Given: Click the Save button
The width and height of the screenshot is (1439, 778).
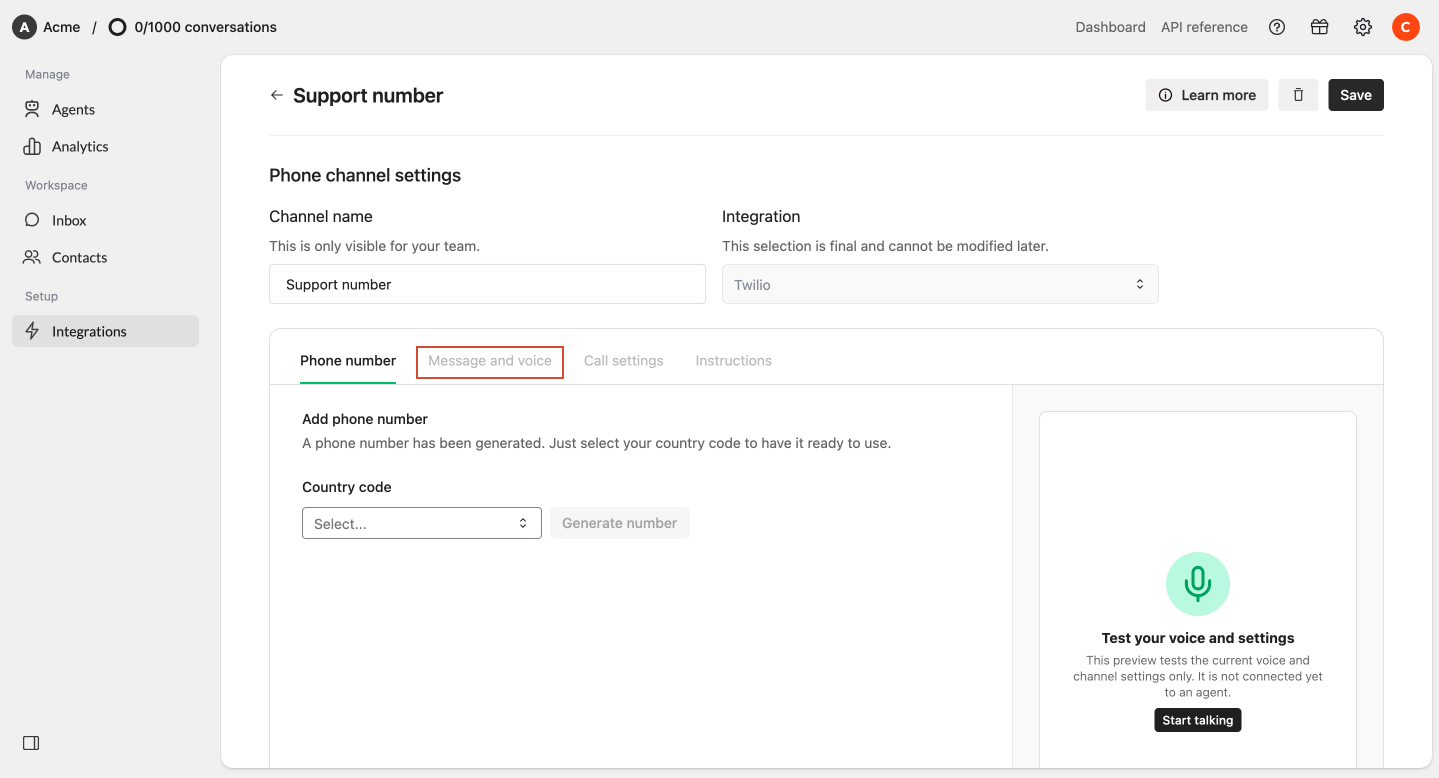Looking at the screenshot, I should [1356, 95].
